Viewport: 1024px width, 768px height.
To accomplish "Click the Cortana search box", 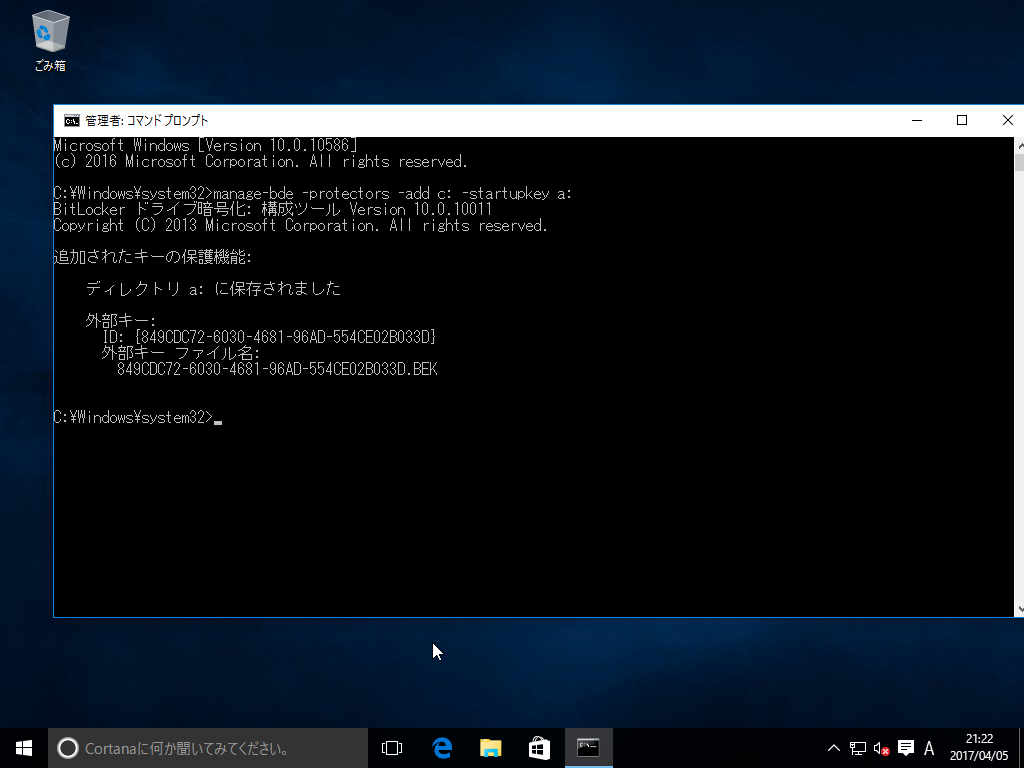I will (208, 748).
